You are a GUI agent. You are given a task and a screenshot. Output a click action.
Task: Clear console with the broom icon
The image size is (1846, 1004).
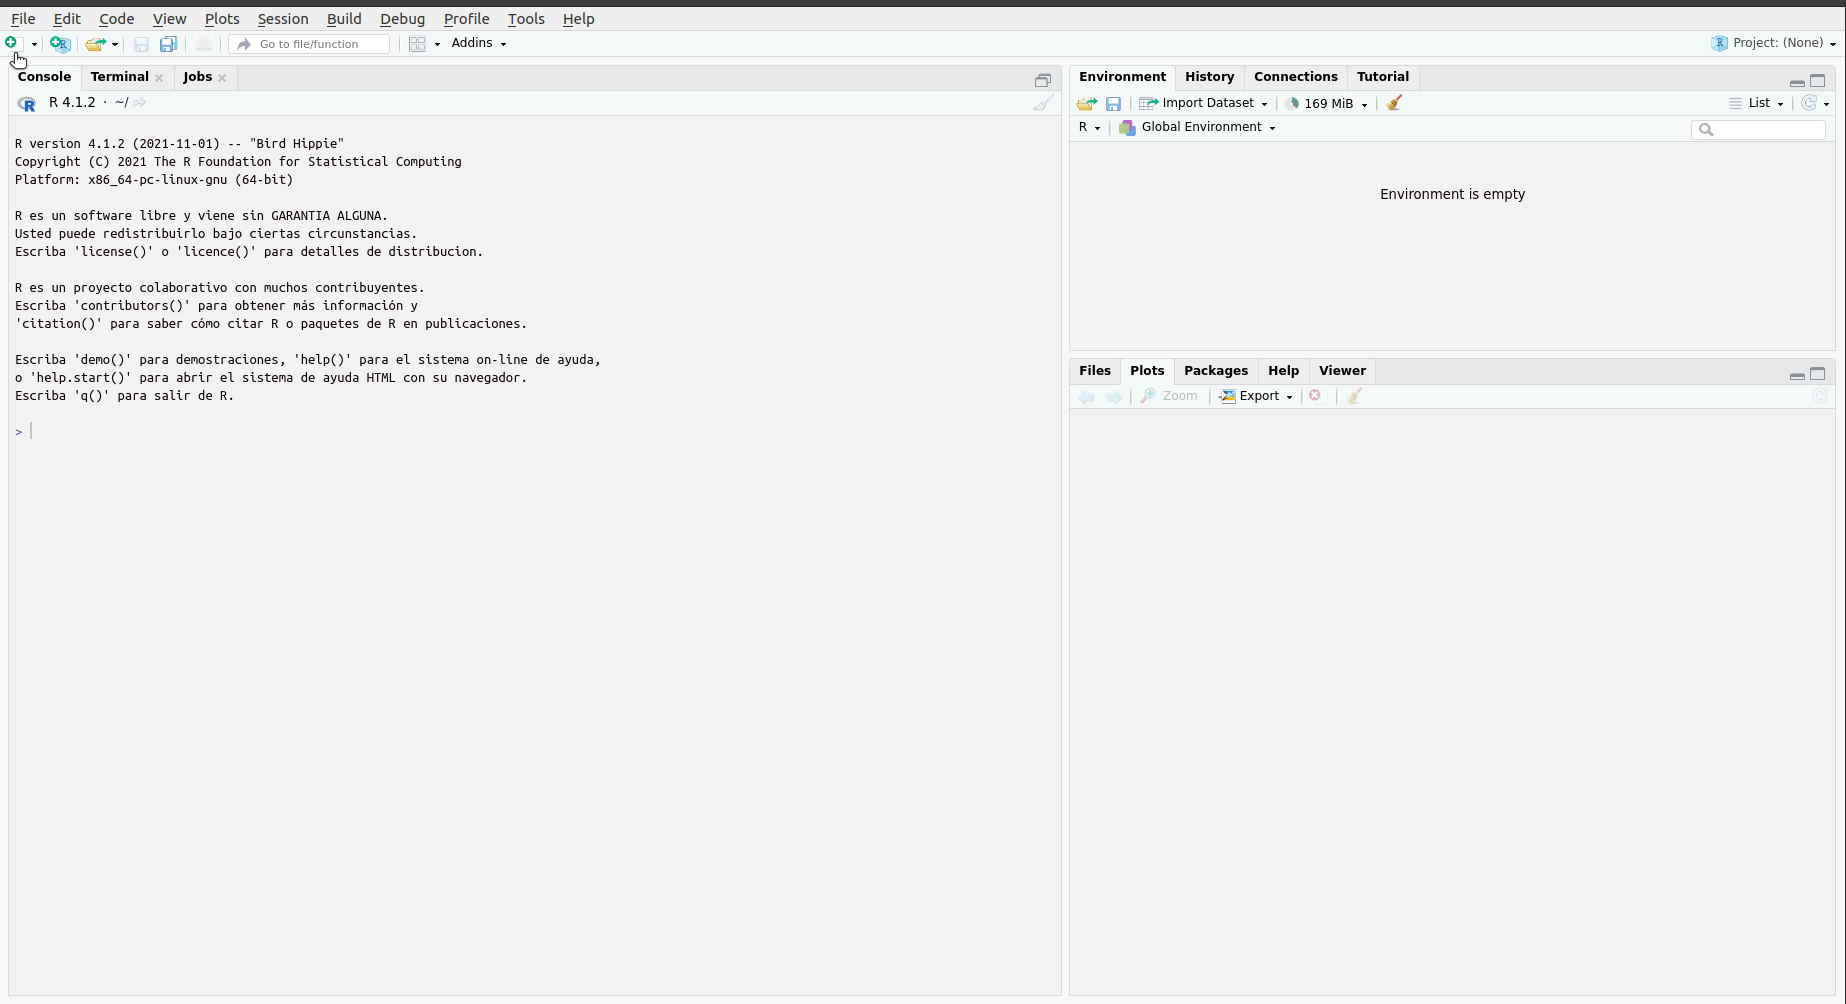coord(1043,103)
